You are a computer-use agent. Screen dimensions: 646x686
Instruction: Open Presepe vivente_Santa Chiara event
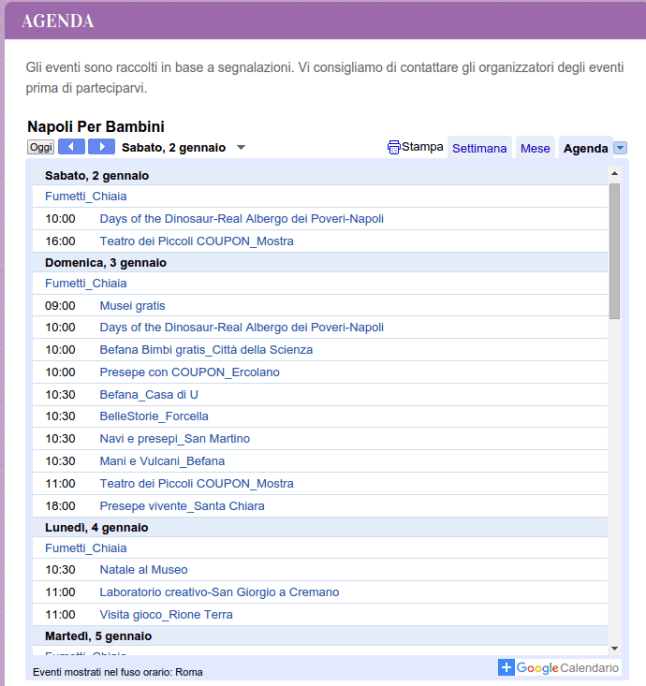(182, 506)
